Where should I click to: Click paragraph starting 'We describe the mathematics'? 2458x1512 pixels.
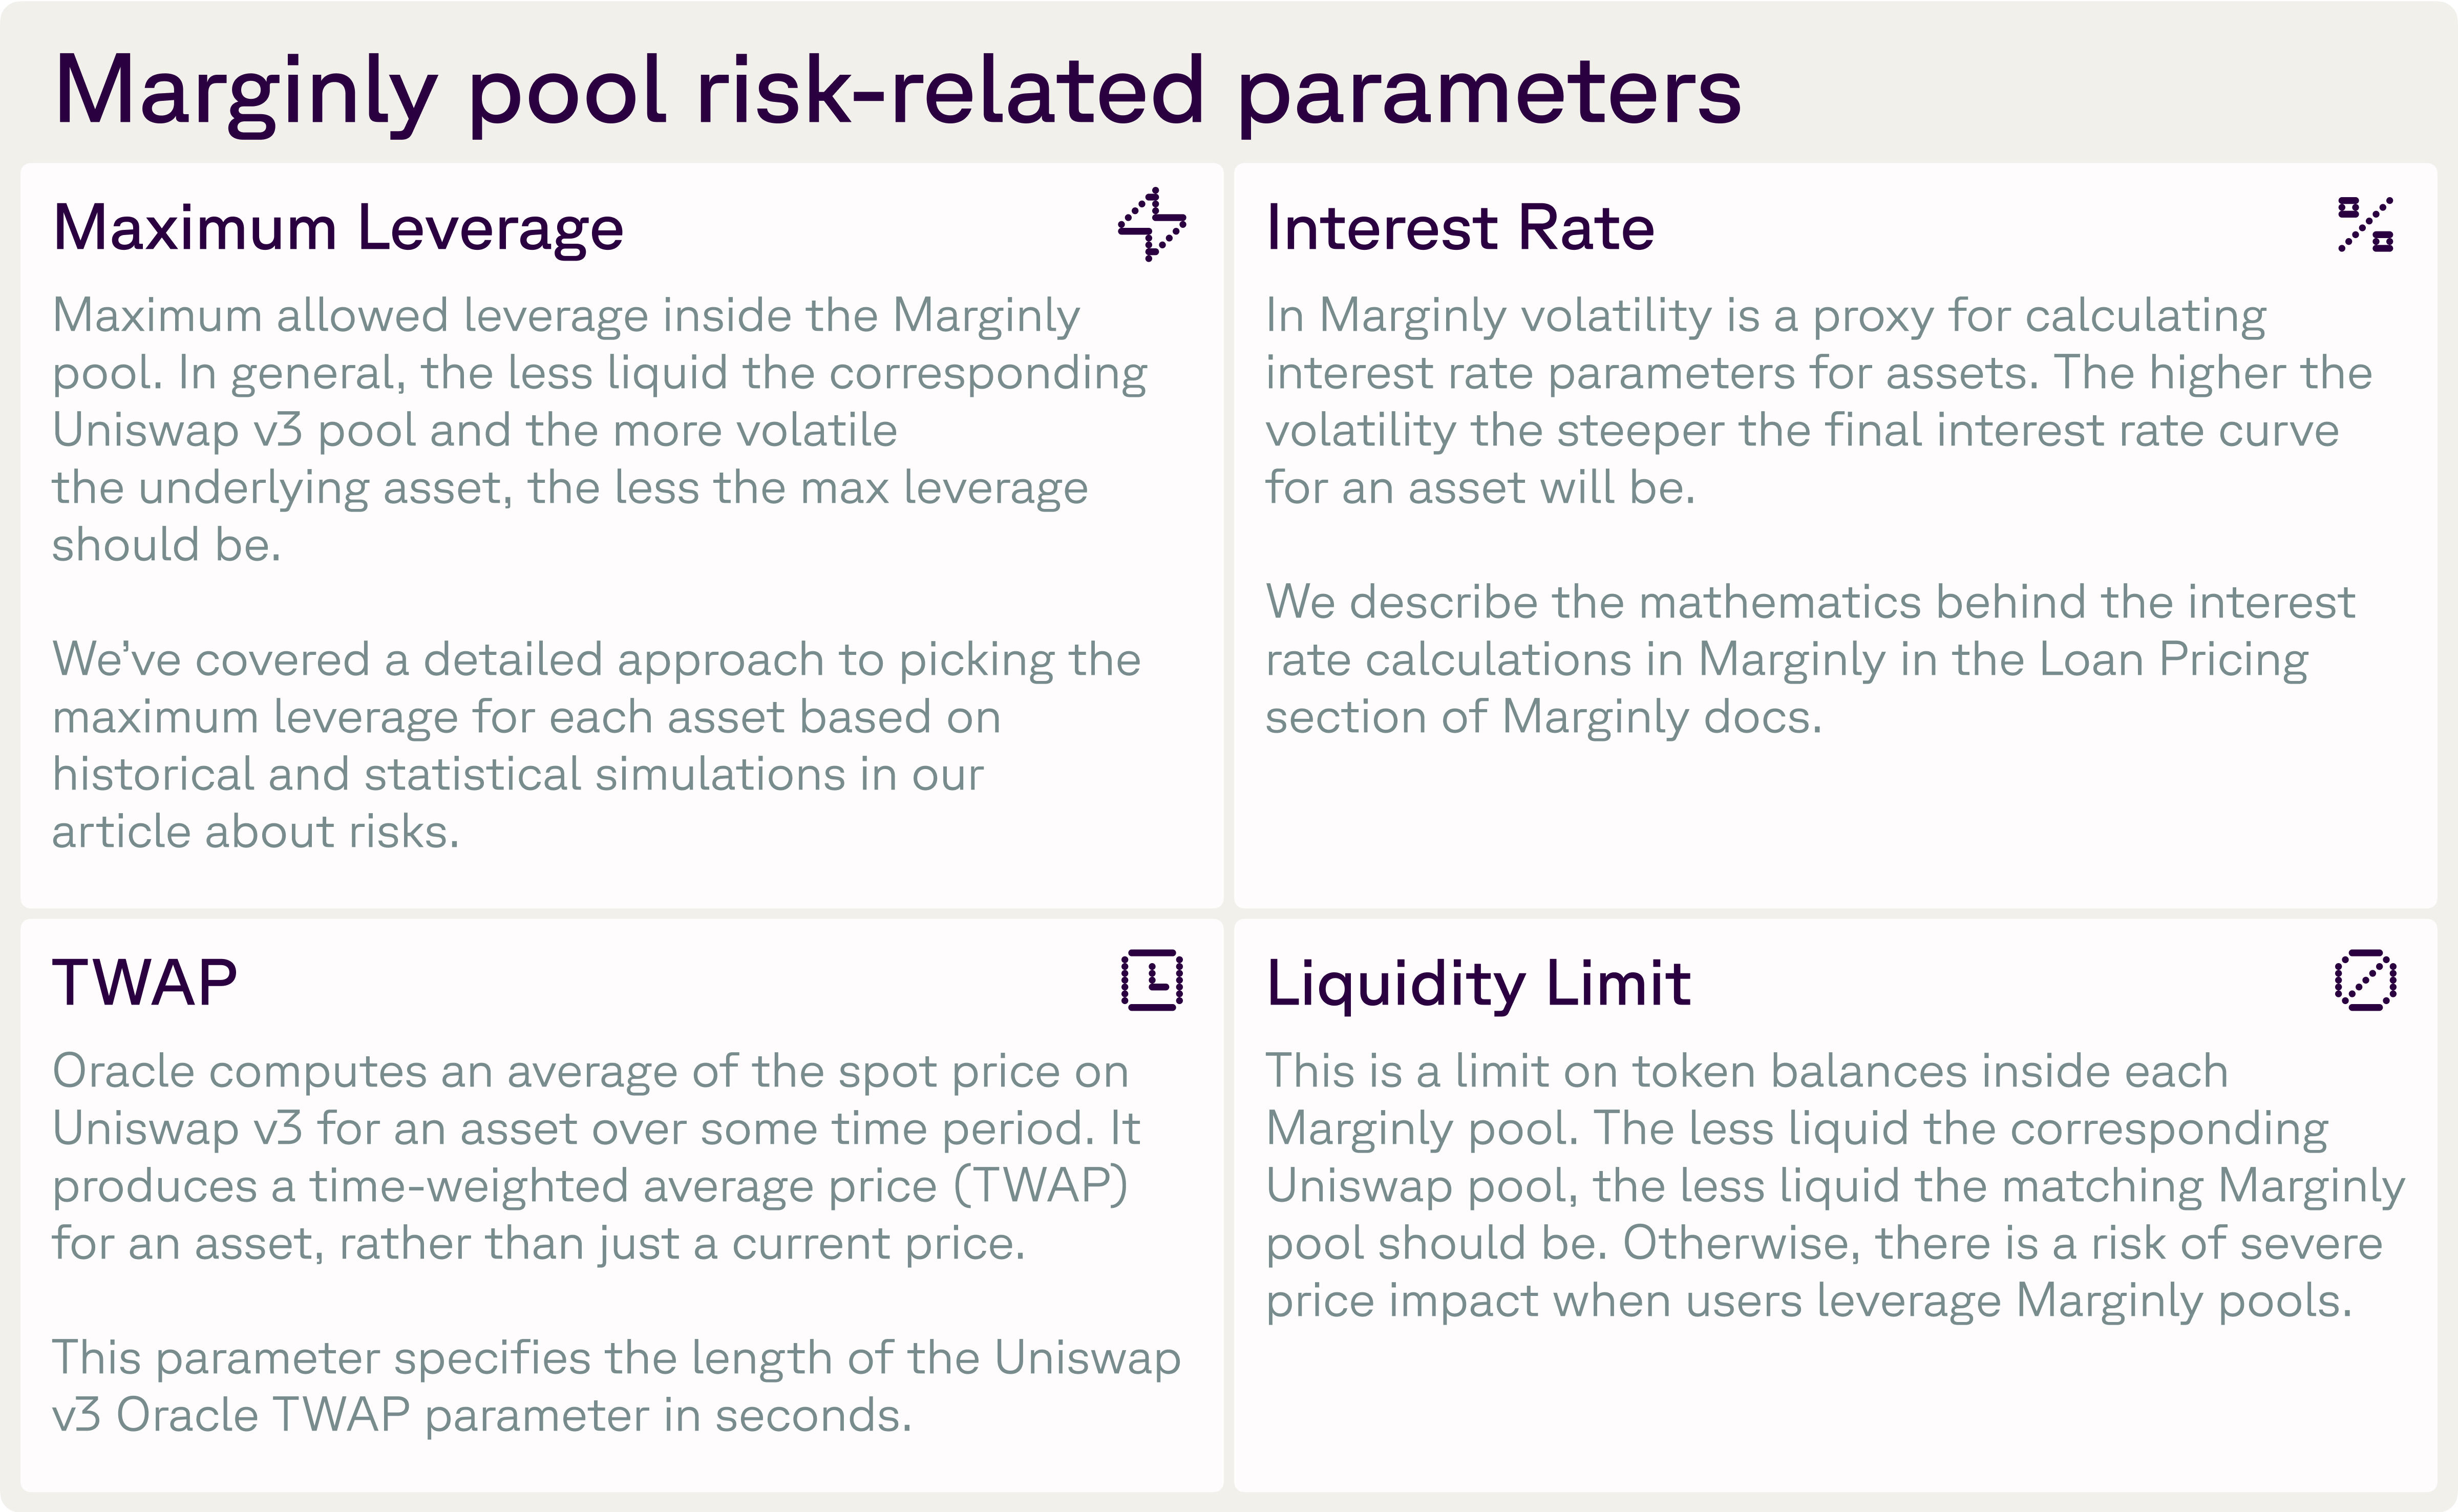pos(1810,660)
